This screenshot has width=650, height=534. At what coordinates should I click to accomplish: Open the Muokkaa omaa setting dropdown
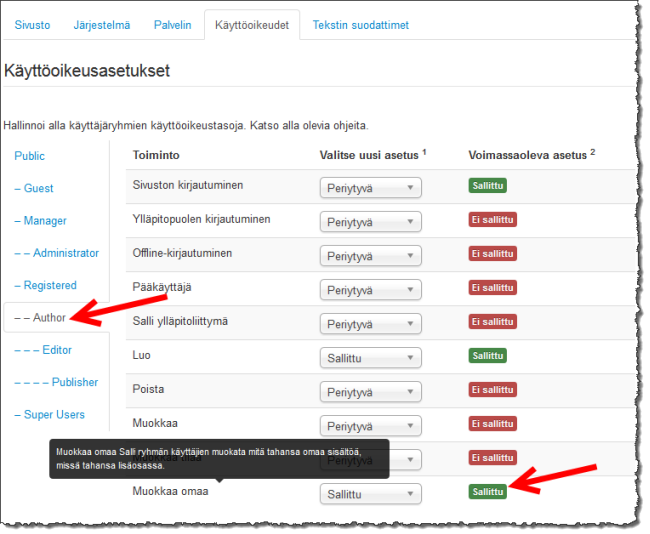click(370, 494)
